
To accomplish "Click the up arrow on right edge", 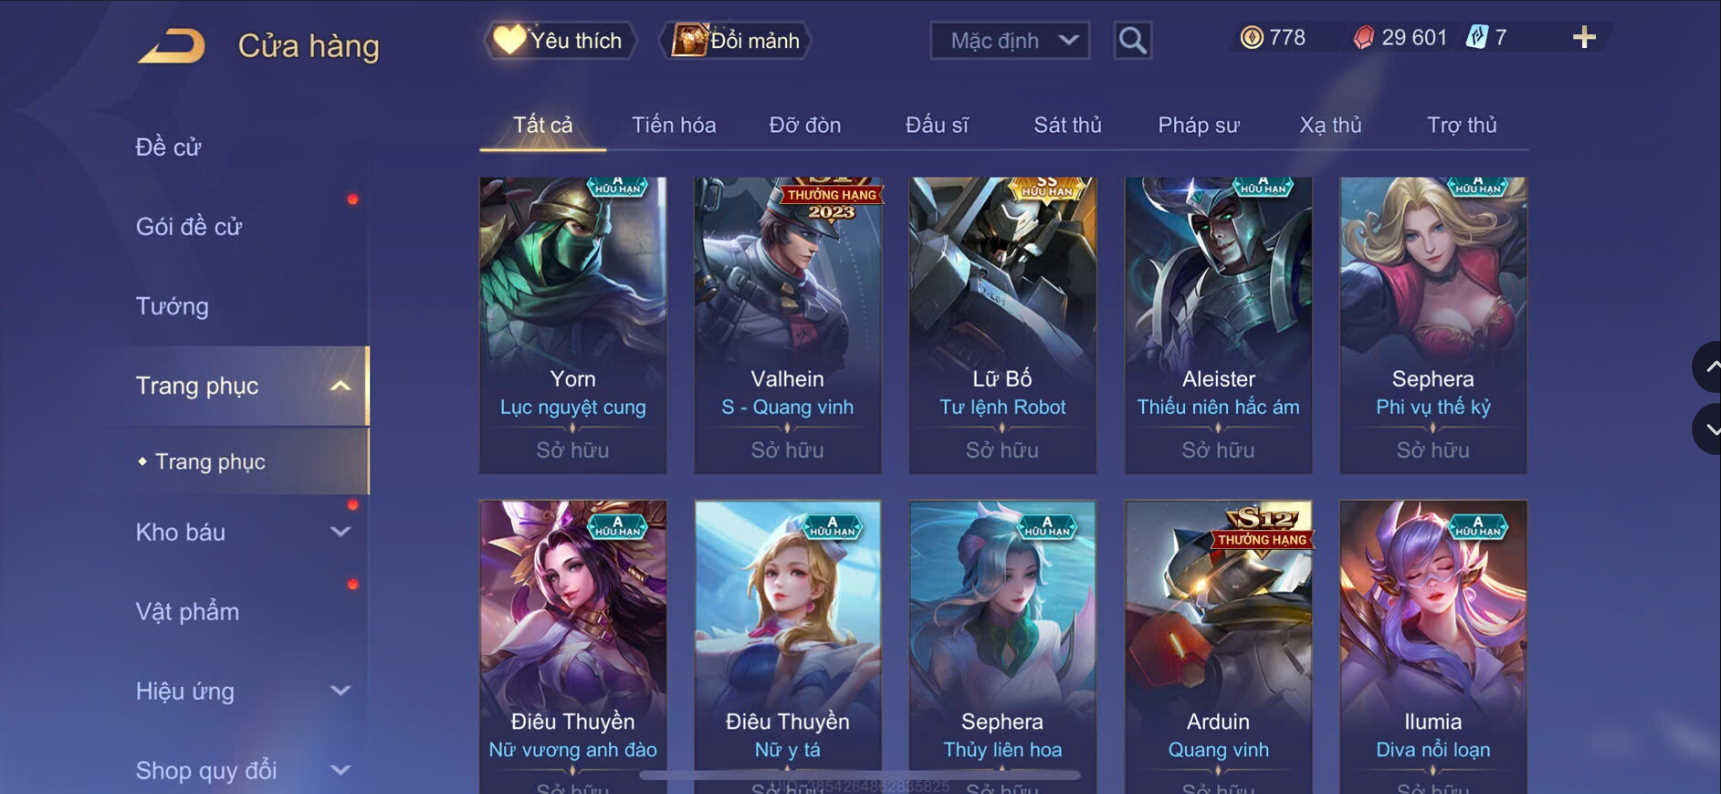I will [x=1708, y=367].
